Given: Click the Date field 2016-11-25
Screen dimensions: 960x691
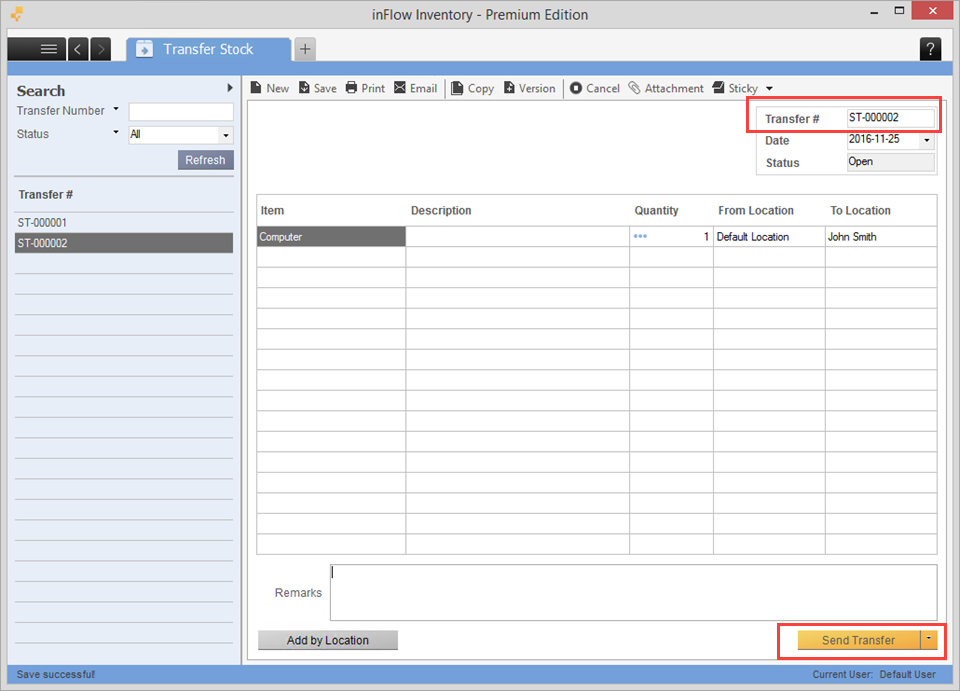Looking at the screenshot, I should 883,140.
